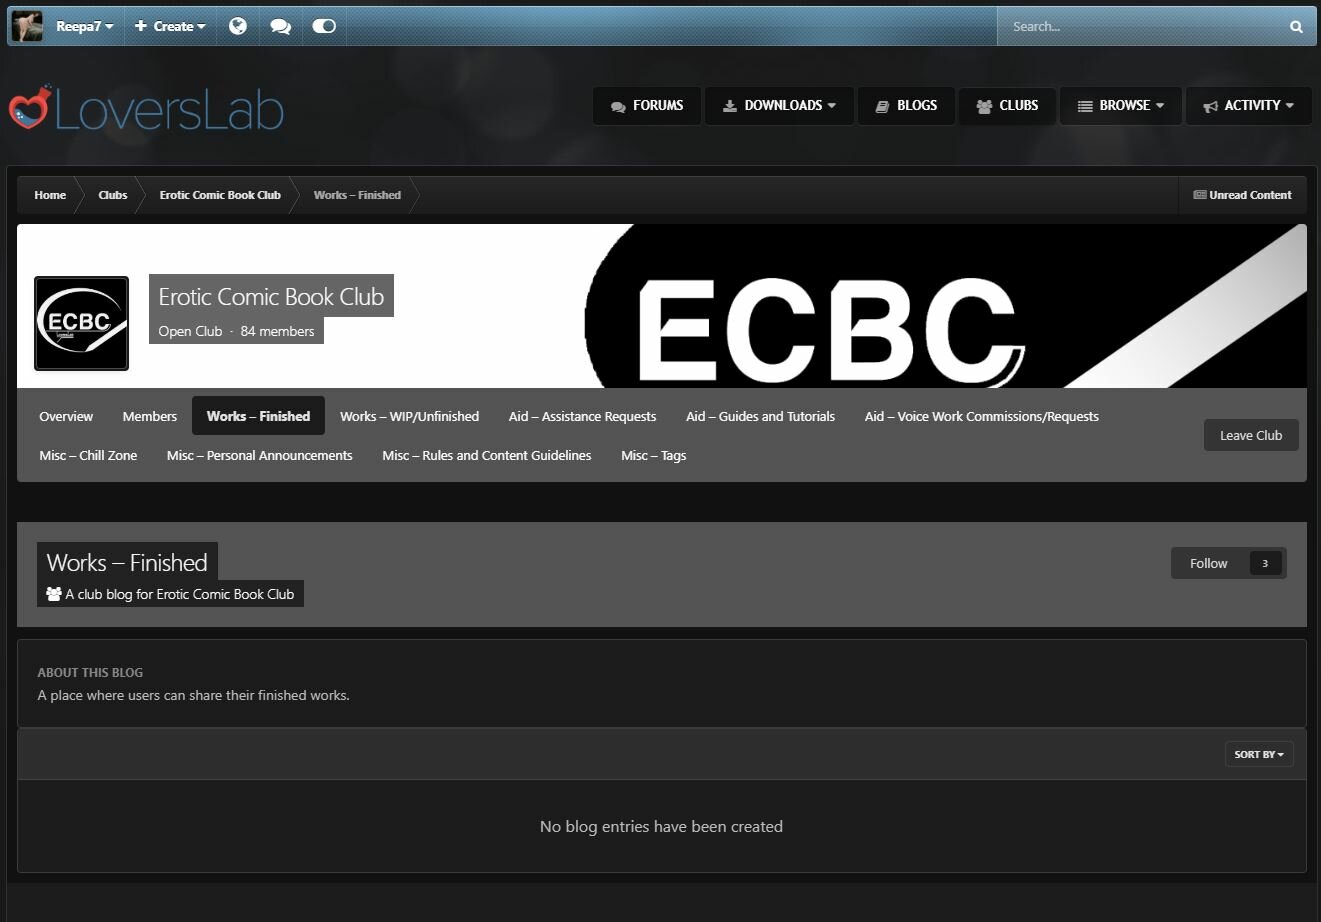Open Misc – Tags tab
The width and height of the screenshot is (1321, 922).
pos(654,455)
